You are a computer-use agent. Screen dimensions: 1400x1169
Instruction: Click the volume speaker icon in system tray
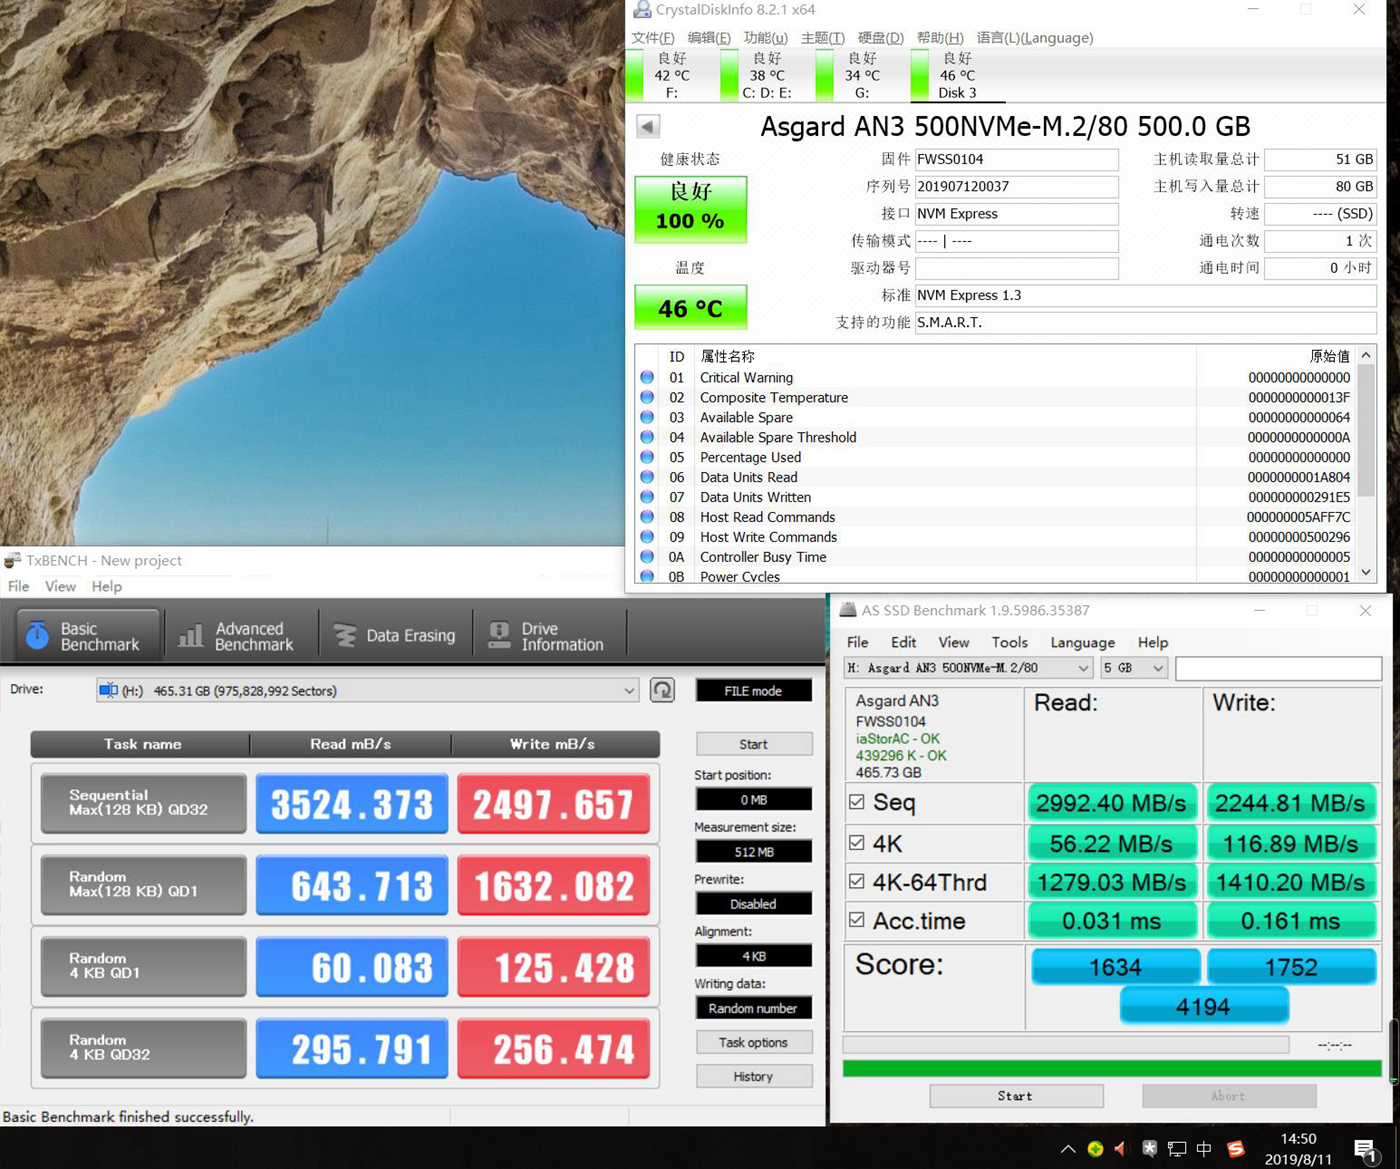pos(1121,1149)
